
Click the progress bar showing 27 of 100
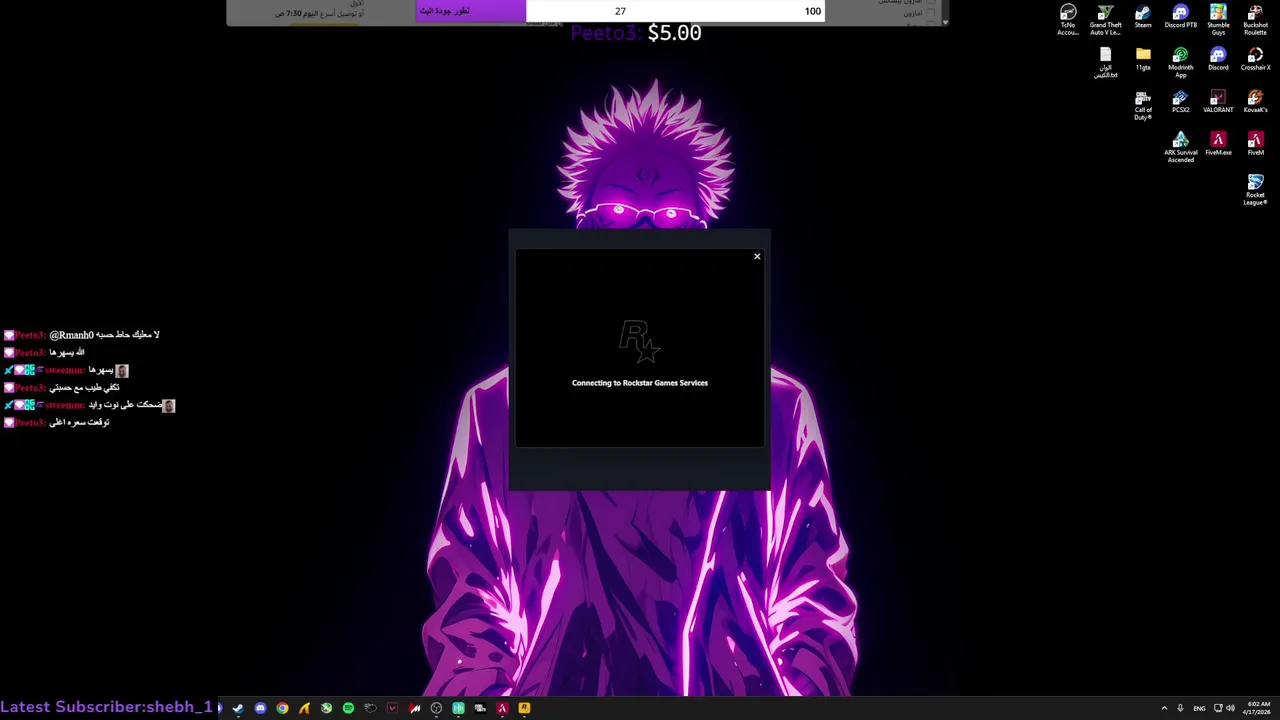pos(620,11)
